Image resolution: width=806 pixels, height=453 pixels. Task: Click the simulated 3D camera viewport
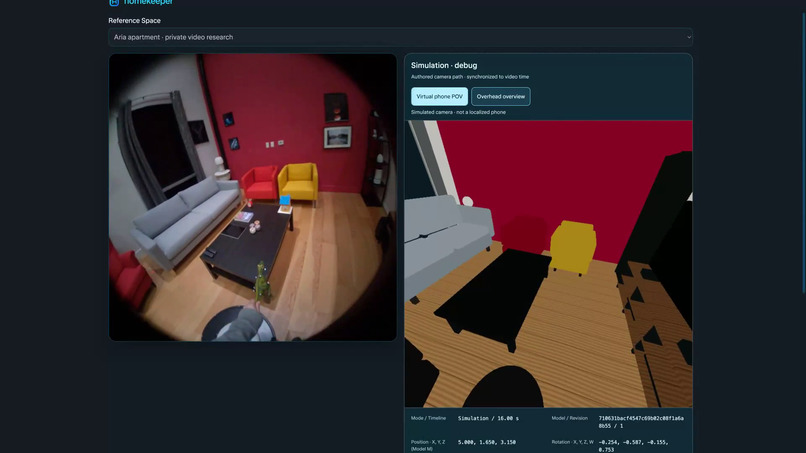tap(548, 264)
